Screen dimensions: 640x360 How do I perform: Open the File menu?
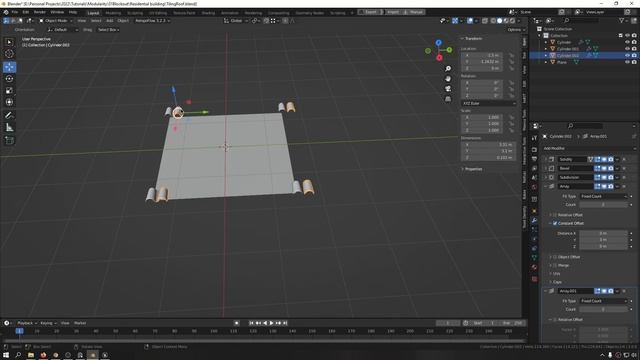[x=15, y=12]
